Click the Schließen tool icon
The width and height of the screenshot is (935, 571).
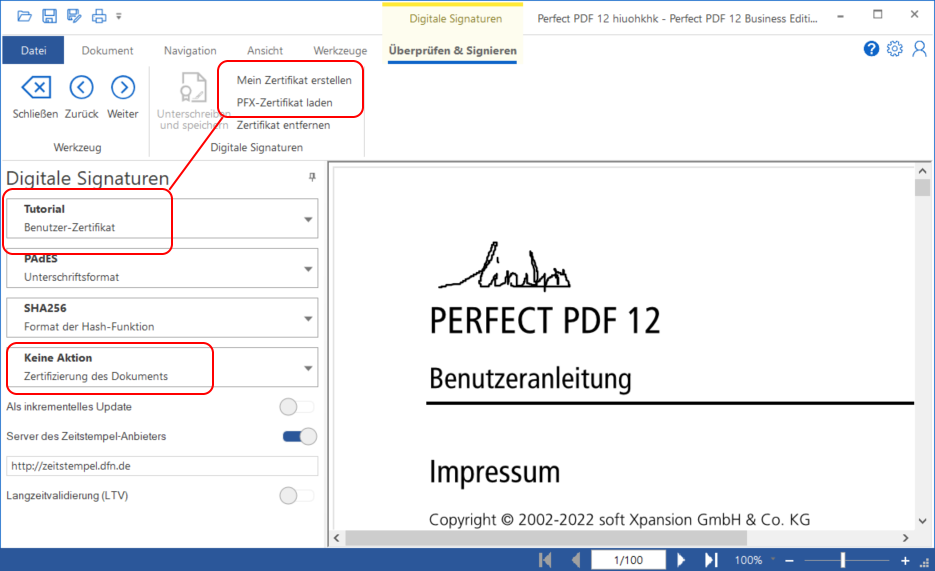(x=35, y=88)
